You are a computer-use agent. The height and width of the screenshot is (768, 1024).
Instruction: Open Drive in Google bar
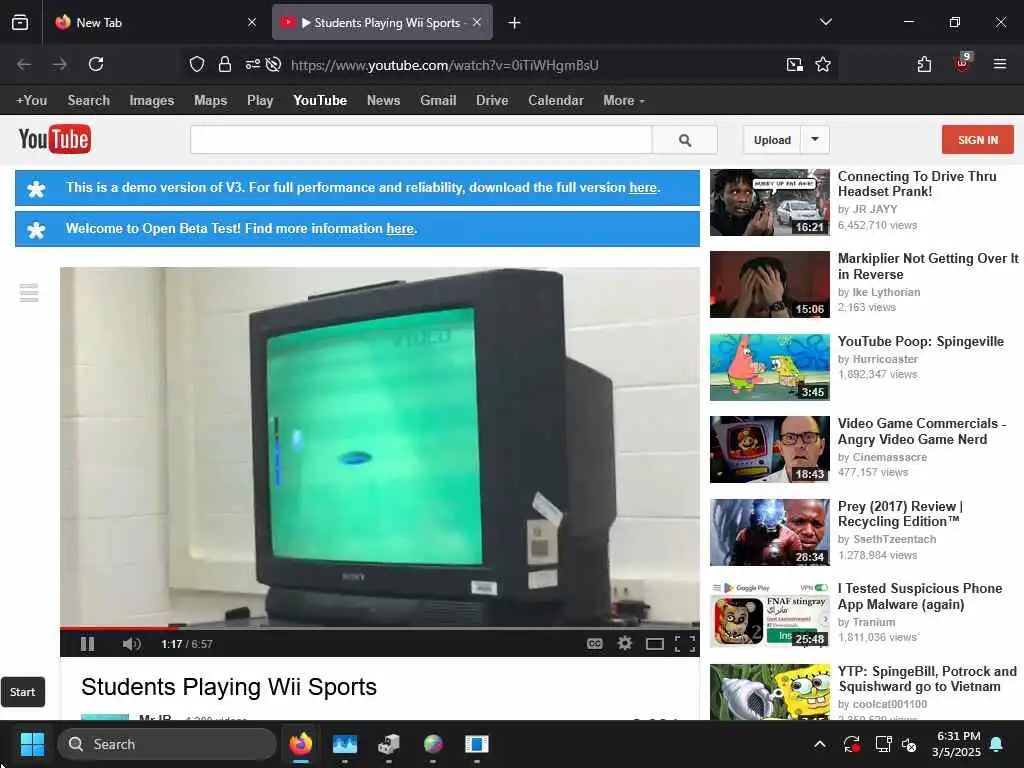[492, 101]
